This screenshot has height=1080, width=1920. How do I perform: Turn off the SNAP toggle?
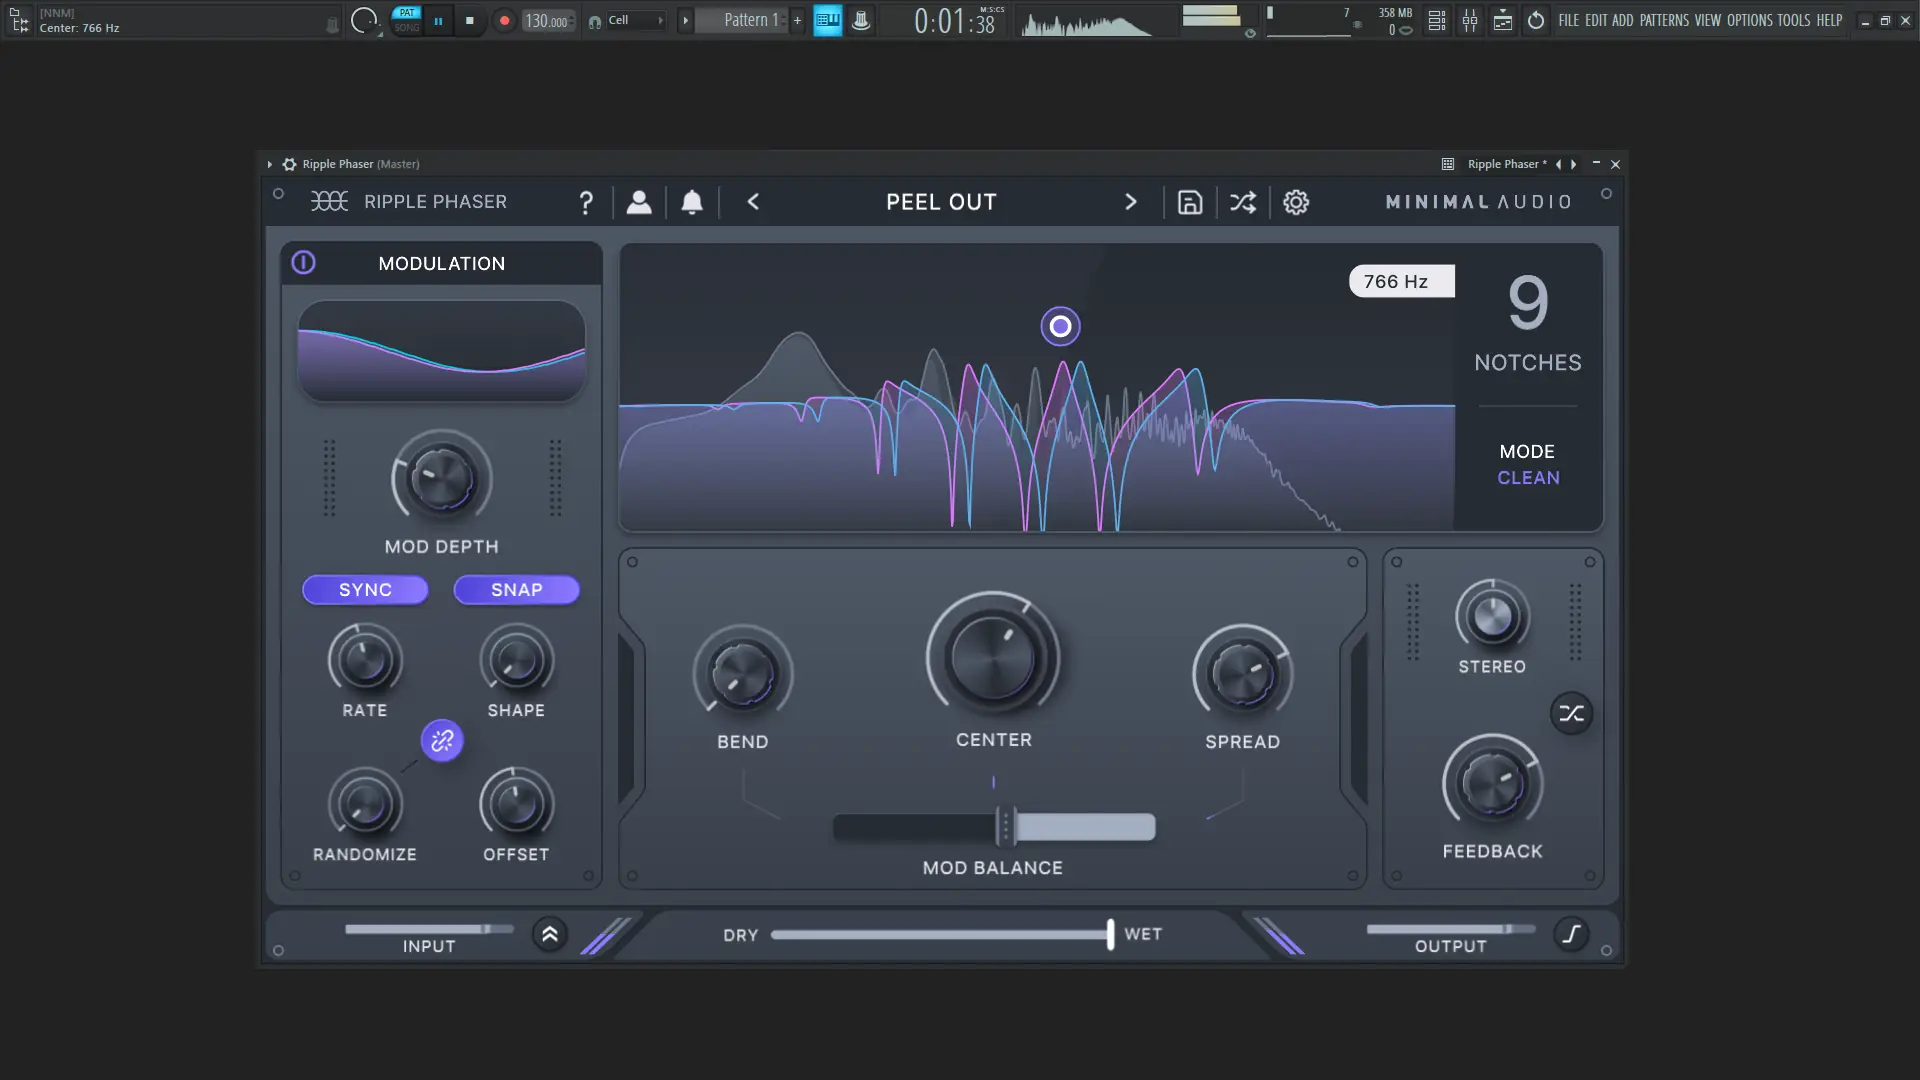click(x=516, y=590)
